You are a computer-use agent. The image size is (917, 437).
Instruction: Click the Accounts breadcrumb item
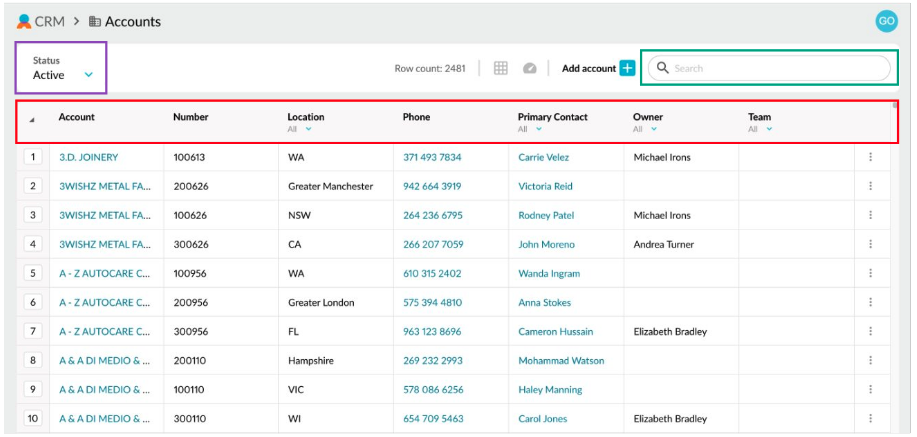point(132,21)
